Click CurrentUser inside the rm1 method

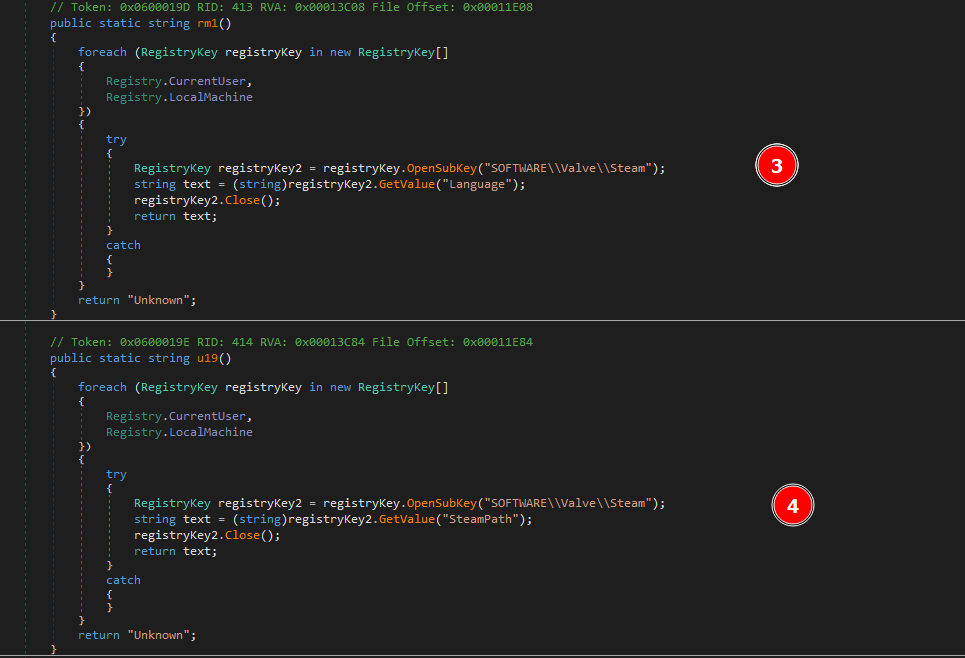(x=208, y=81)
